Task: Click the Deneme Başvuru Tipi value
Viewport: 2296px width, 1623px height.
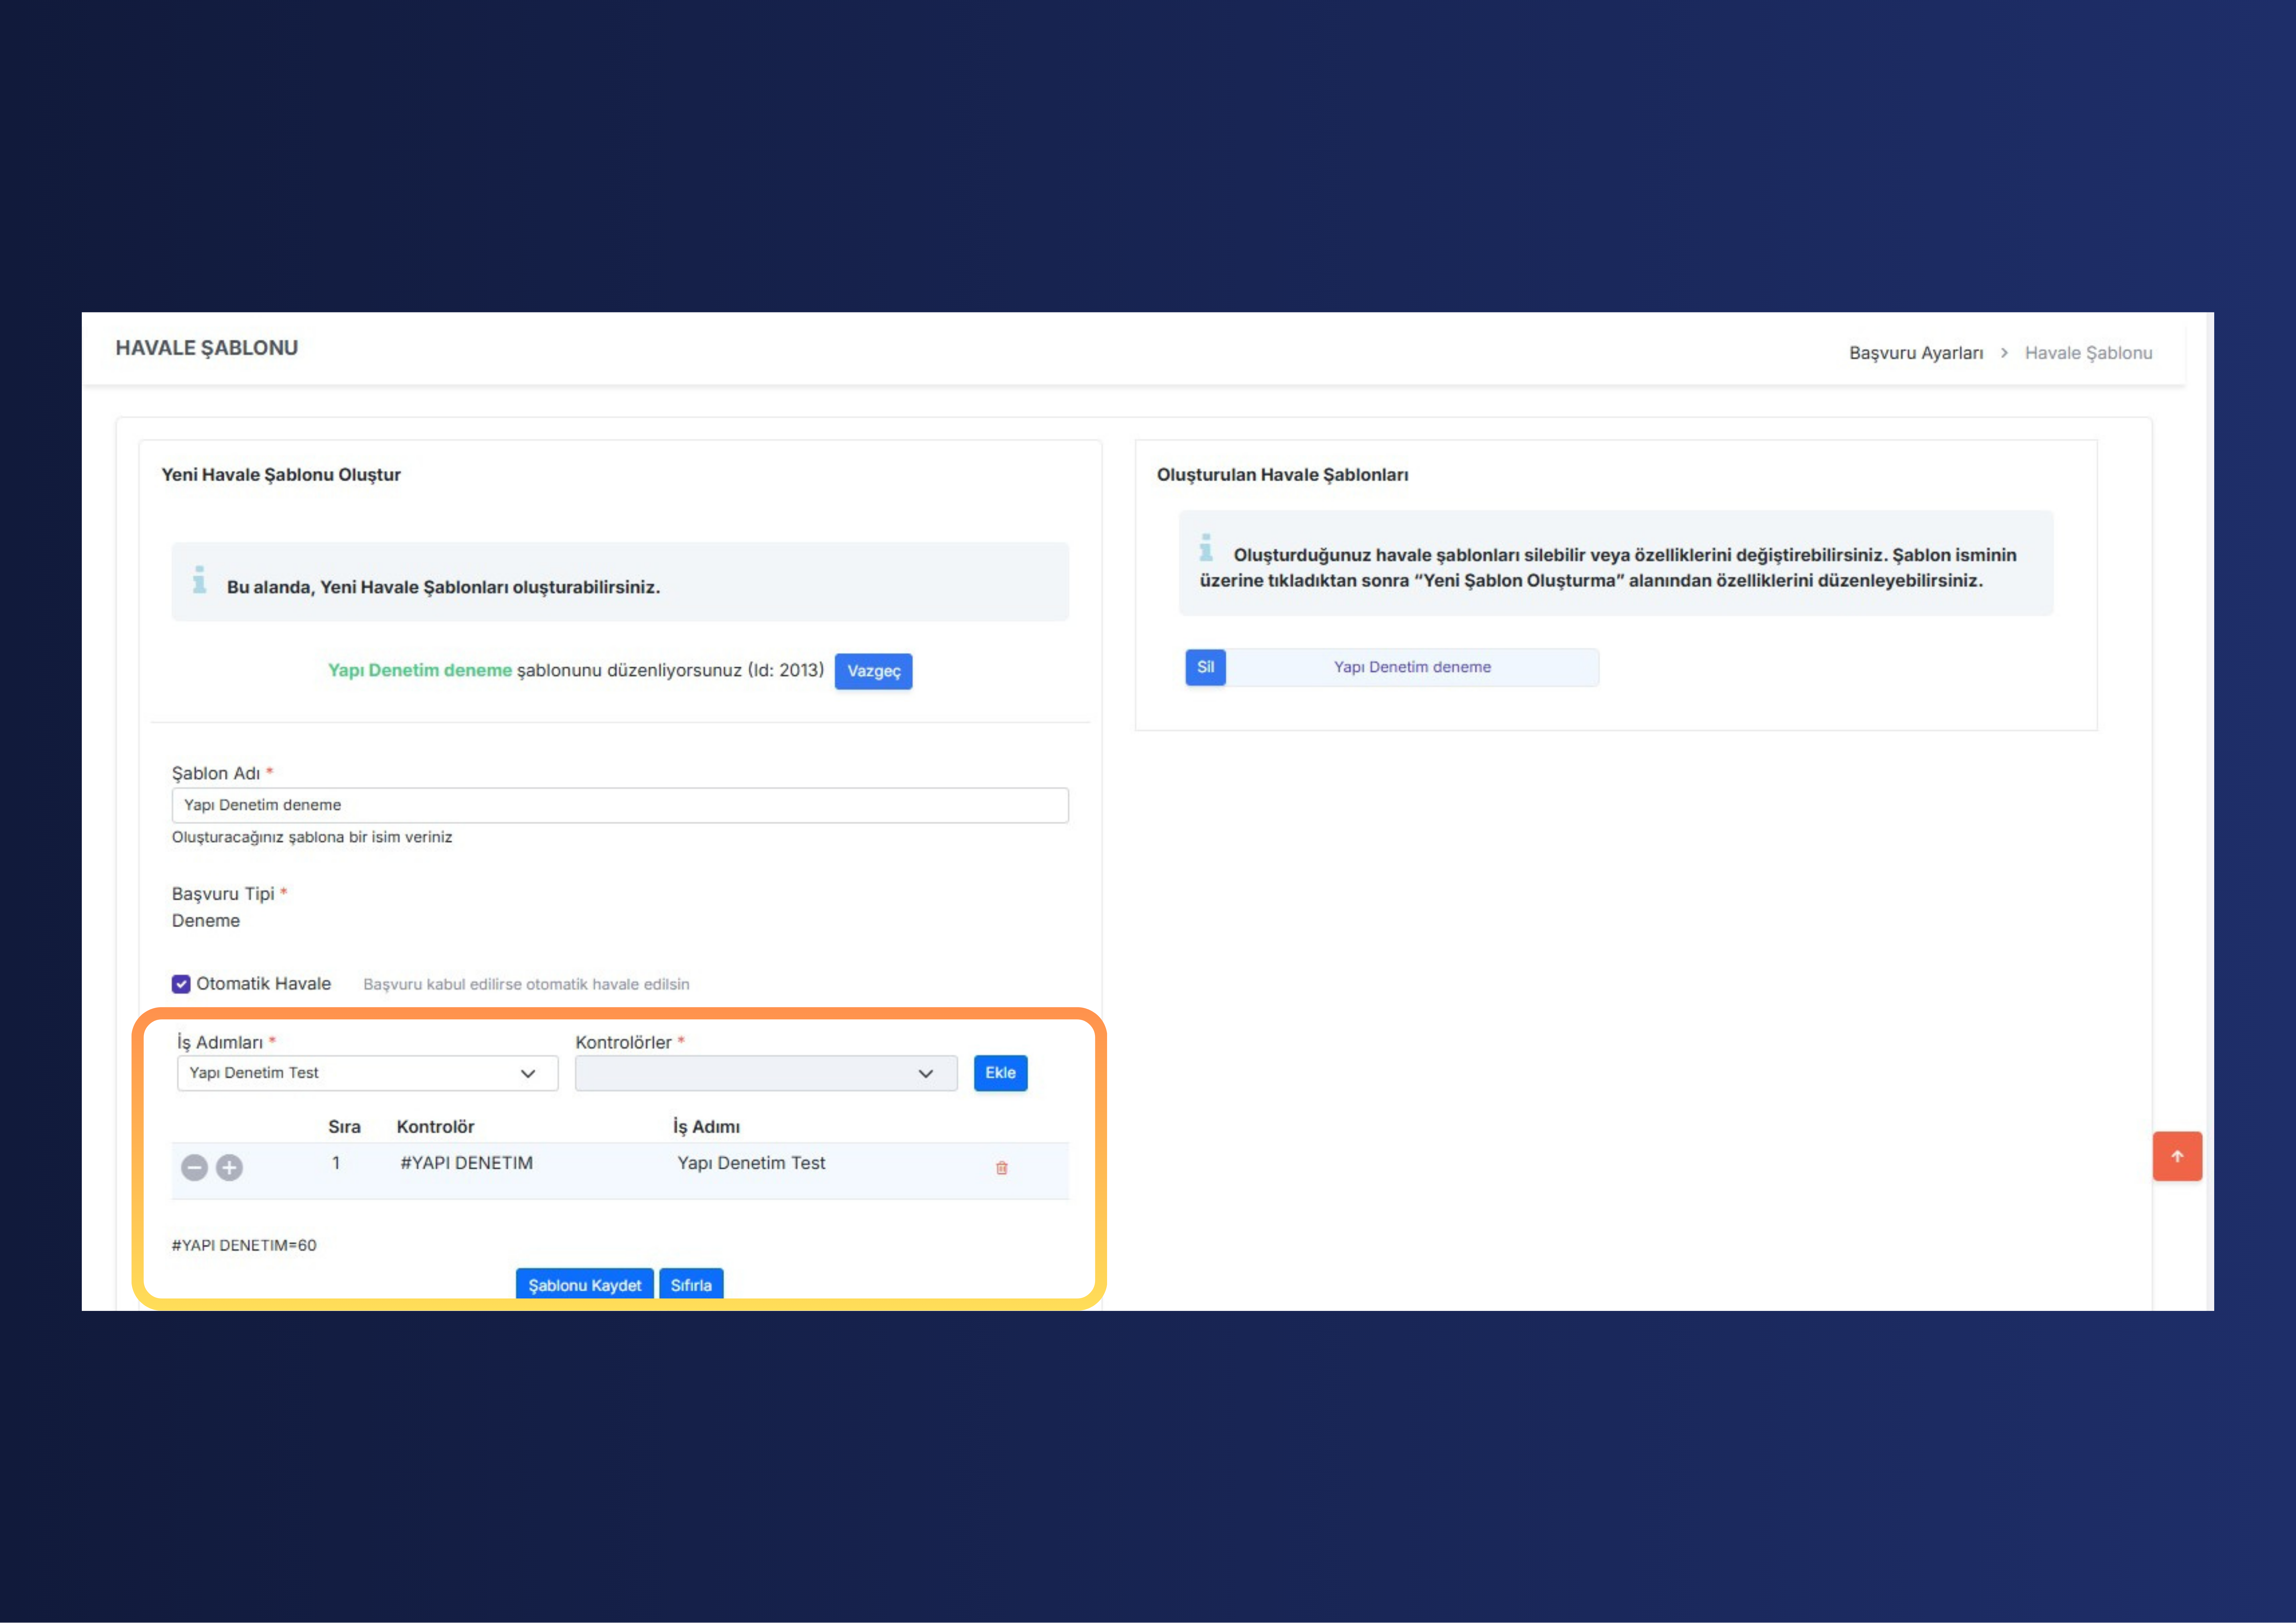Action: tap(206, 921)
